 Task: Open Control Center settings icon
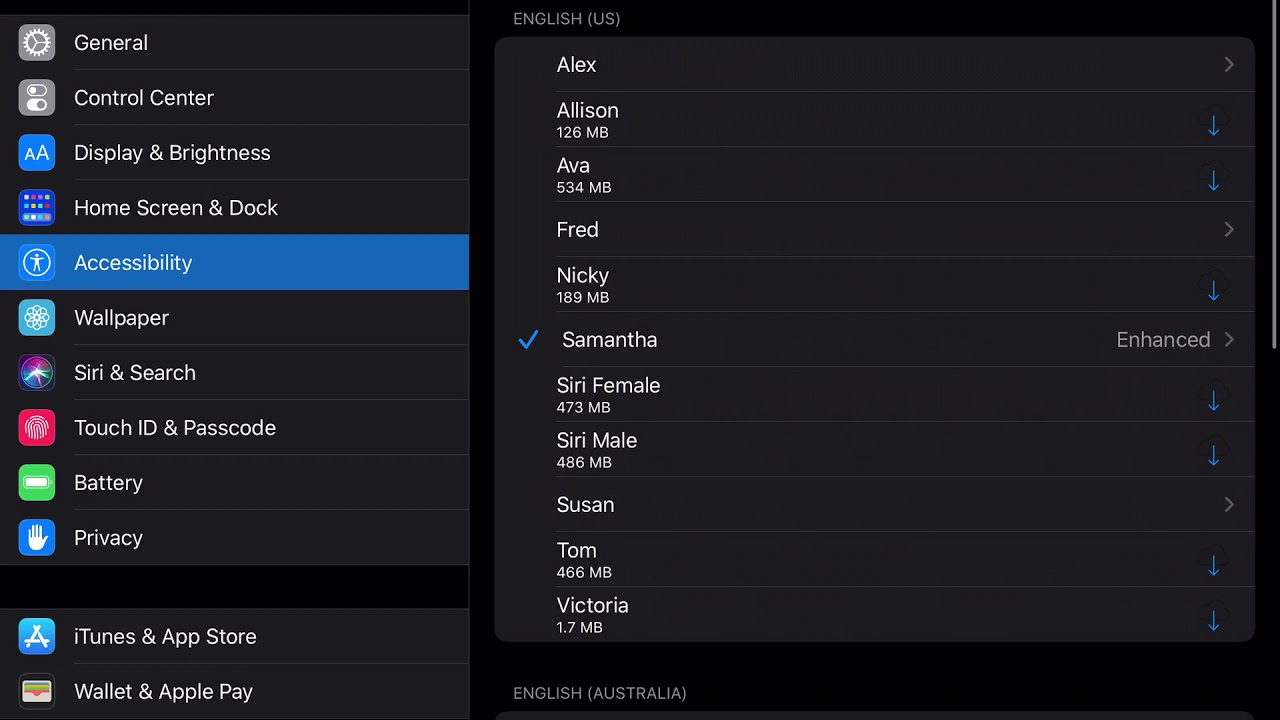point(37,98)
